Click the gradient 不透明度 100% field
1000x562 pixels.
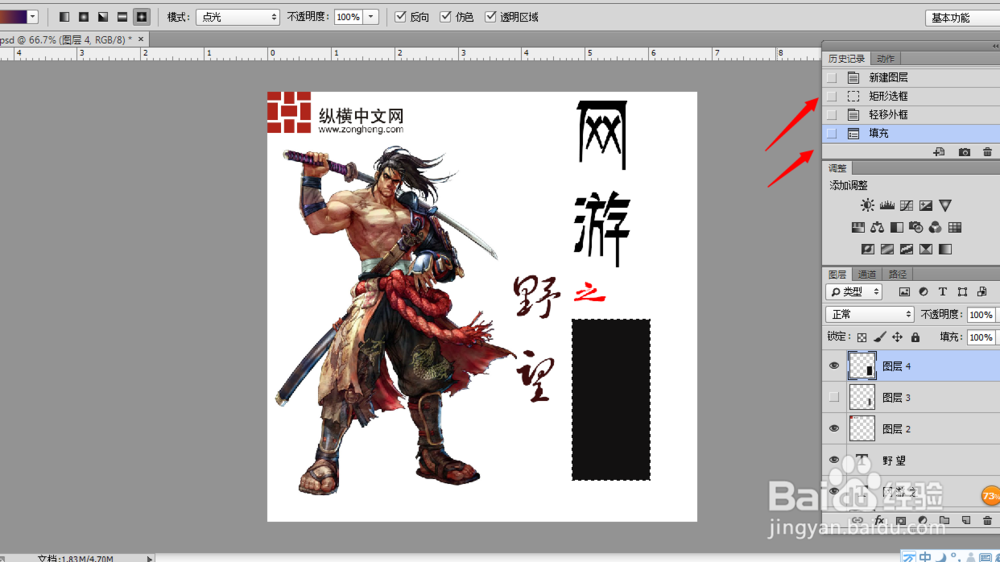[348, 17]
